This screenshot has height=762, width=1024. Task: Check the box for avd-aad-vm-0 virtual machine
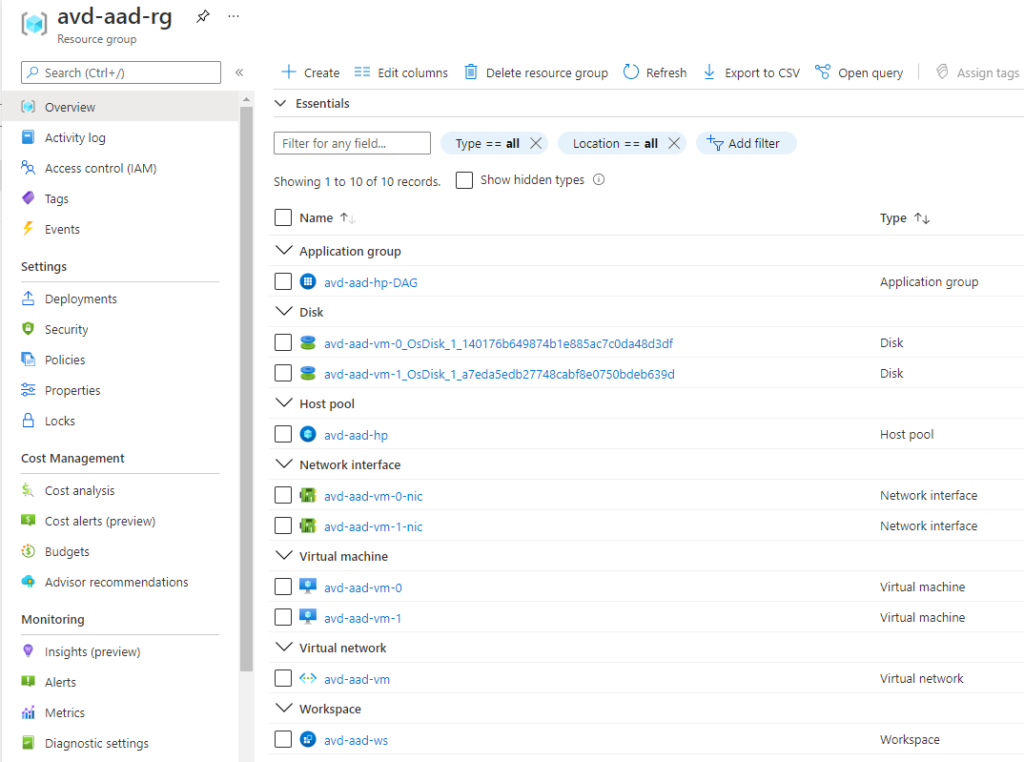(283, 587)
